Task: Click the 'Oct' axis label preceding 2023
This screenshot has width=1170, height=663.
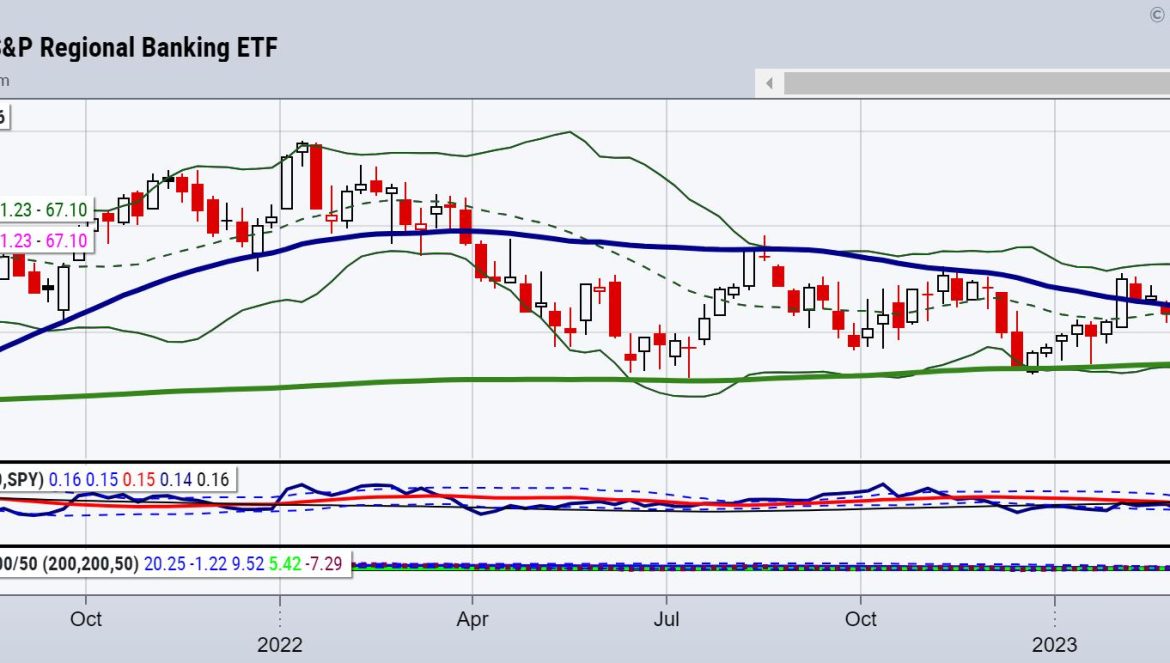Action: coord(860,619)
